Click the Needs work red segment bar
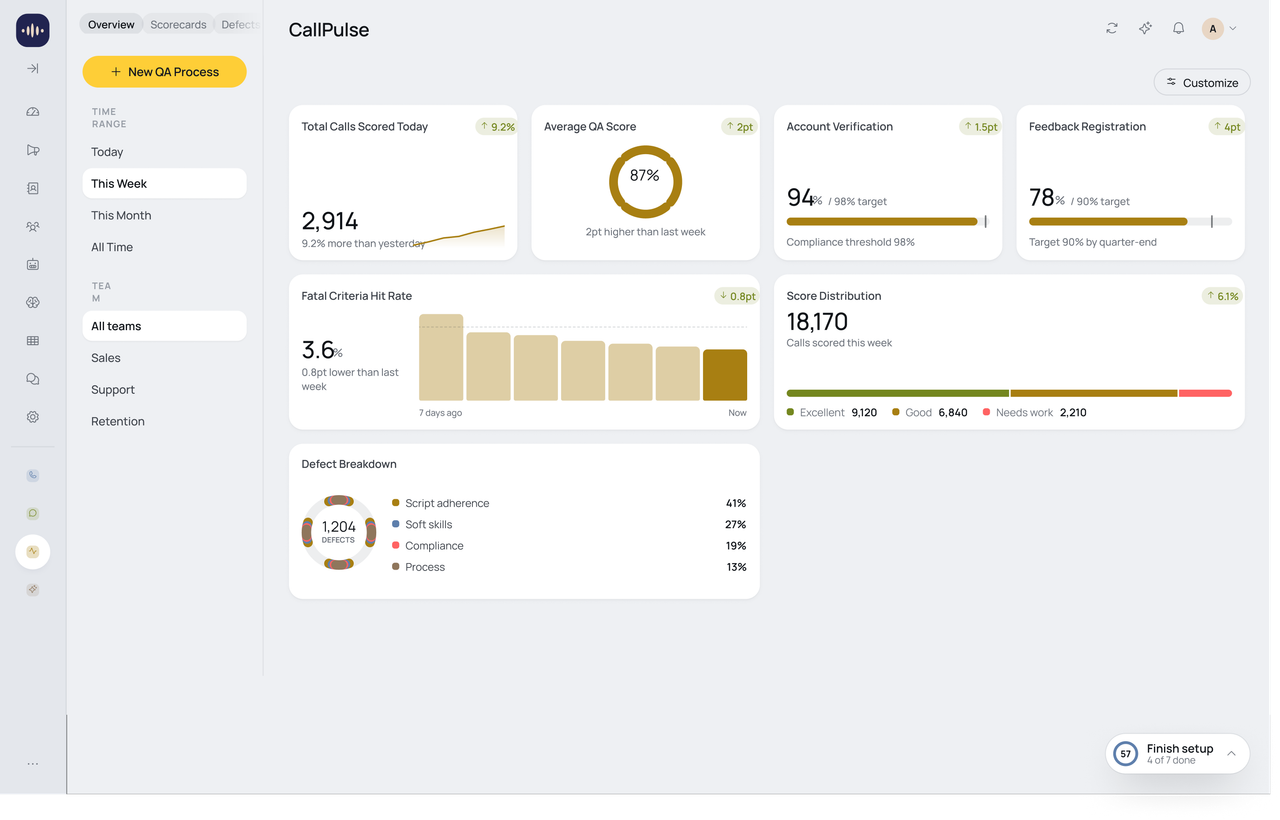This screenshot has width=1280, height=820. coord(1206,394)
